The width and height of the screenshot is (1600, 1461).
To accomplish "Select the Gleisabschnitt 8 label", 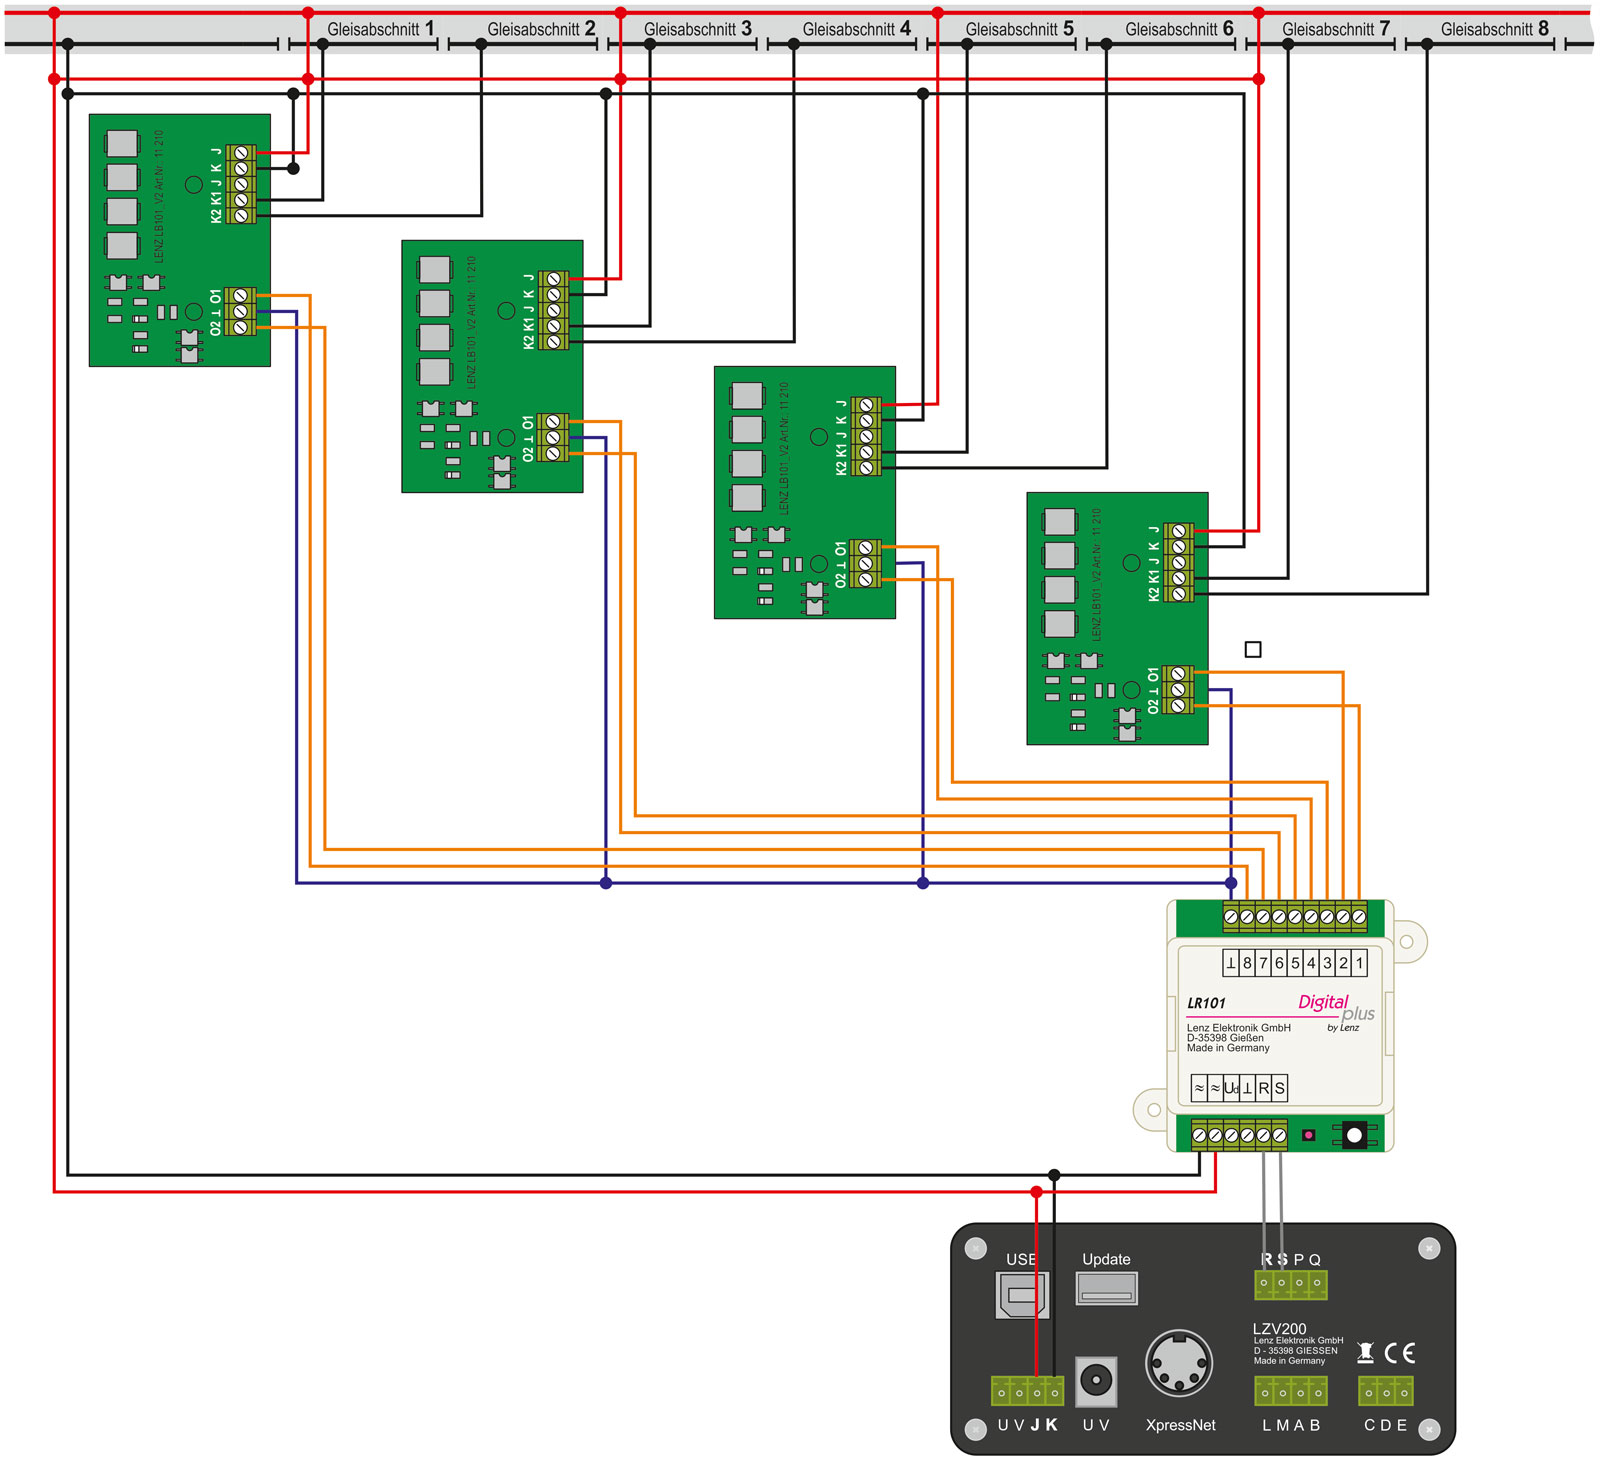I will click(x=1494, y=29).
